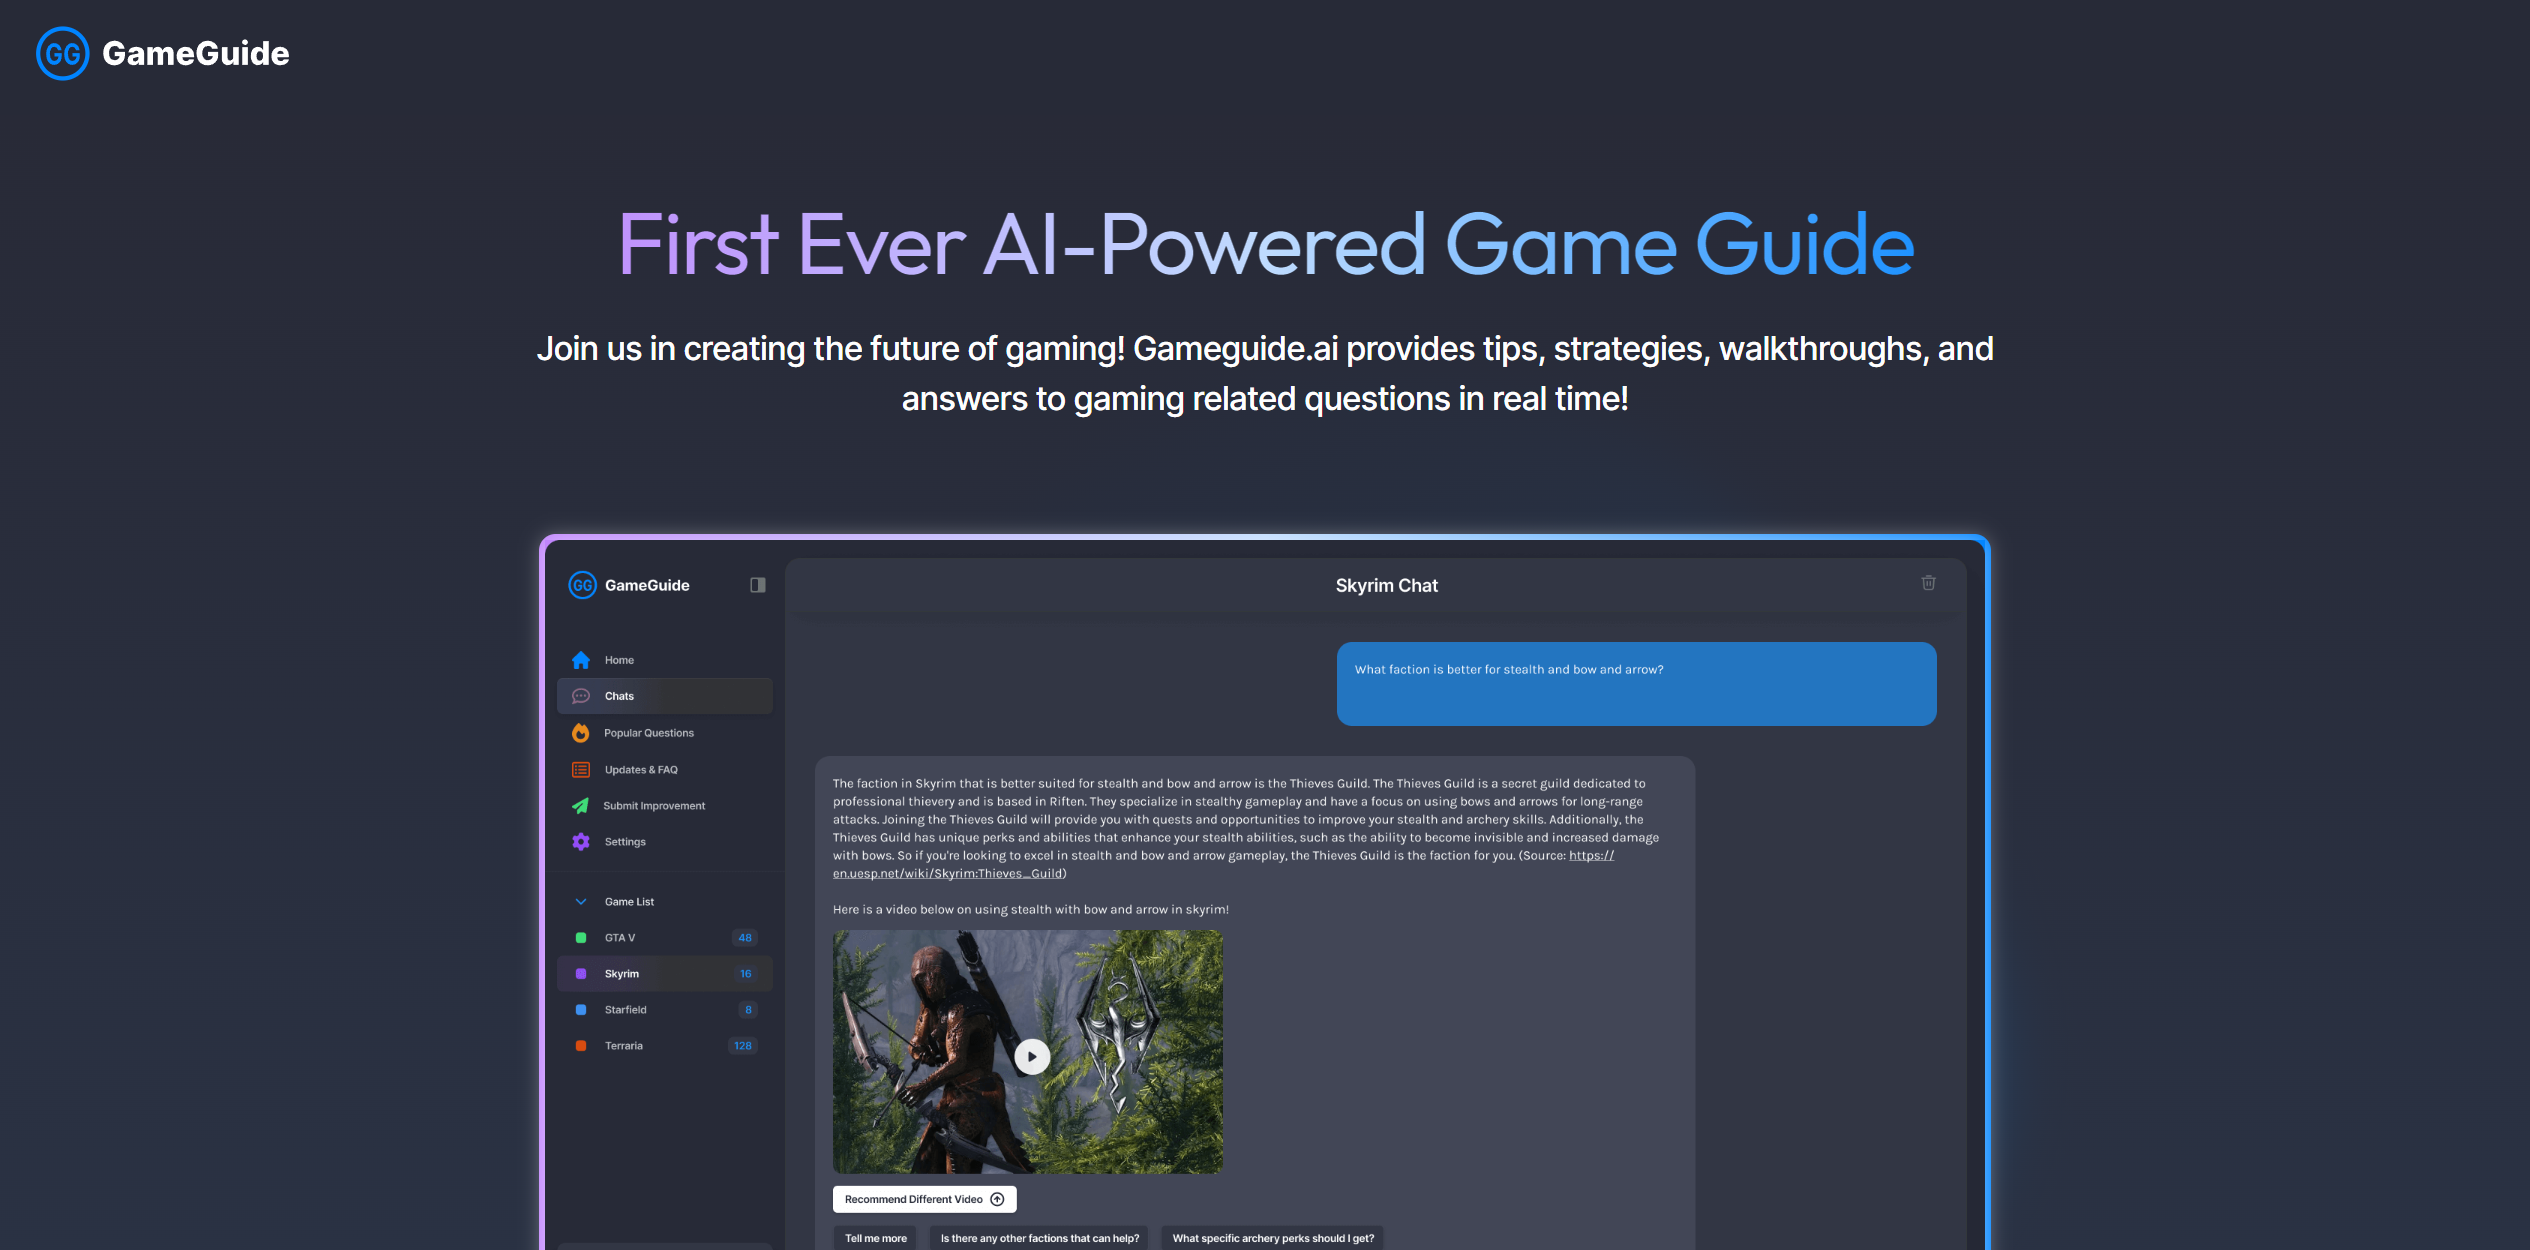Open Settings via the gear icon
Screen dimensions: 2530x1250
pos(581,841)
